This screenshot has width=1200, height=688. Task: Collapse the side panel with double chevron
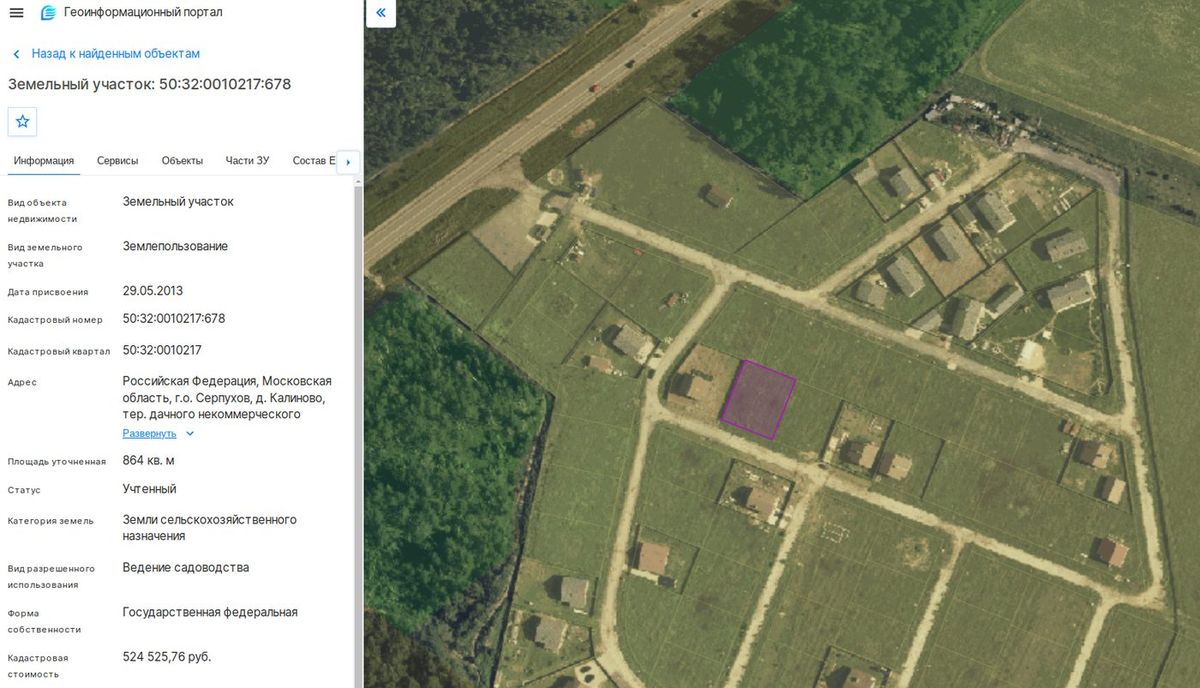coord(381,13)
